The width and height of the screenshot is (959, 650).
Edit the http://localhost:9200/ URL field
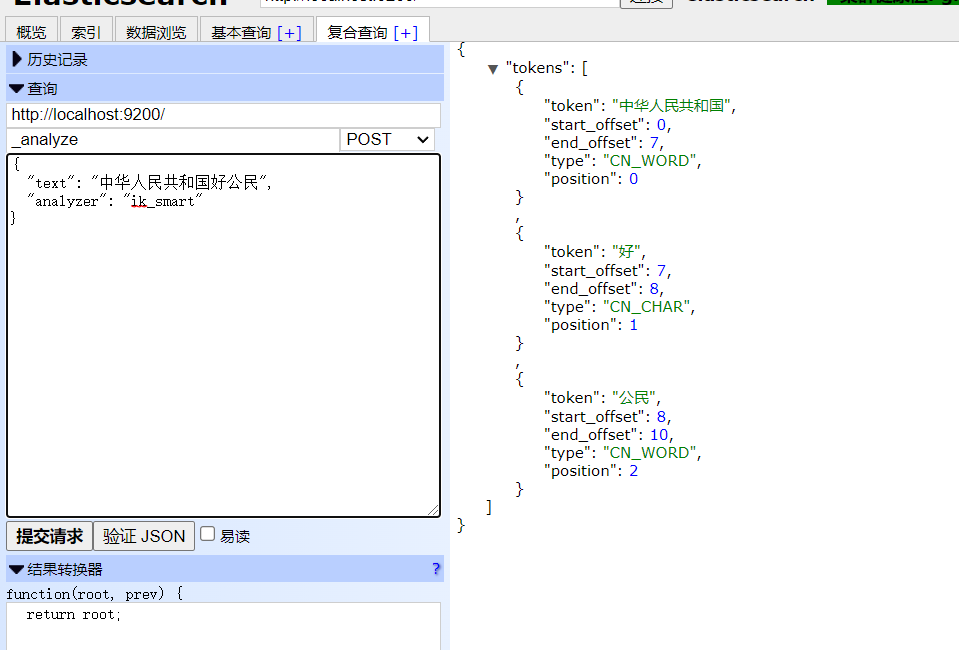tap(223, 115)
